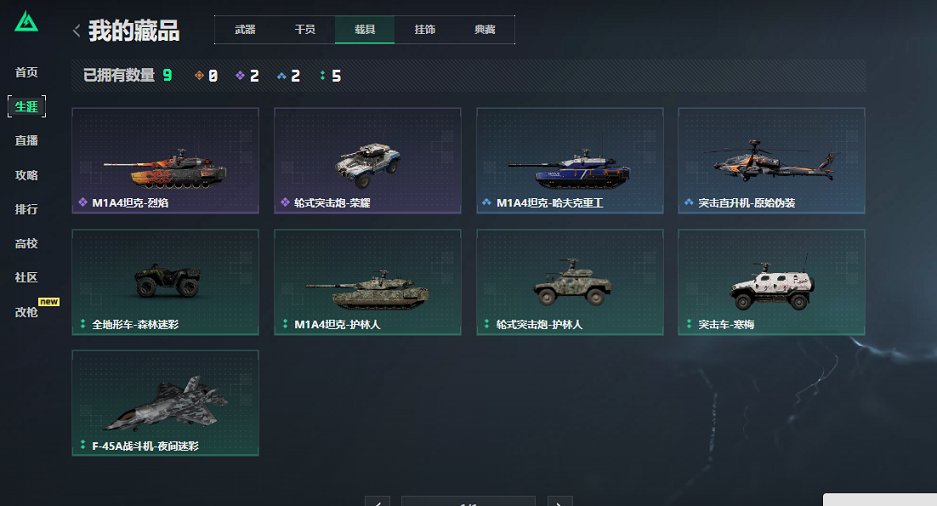Click the green triangle logo icon
The width and height of the screenshot is (937, 506).
point(26,22)
